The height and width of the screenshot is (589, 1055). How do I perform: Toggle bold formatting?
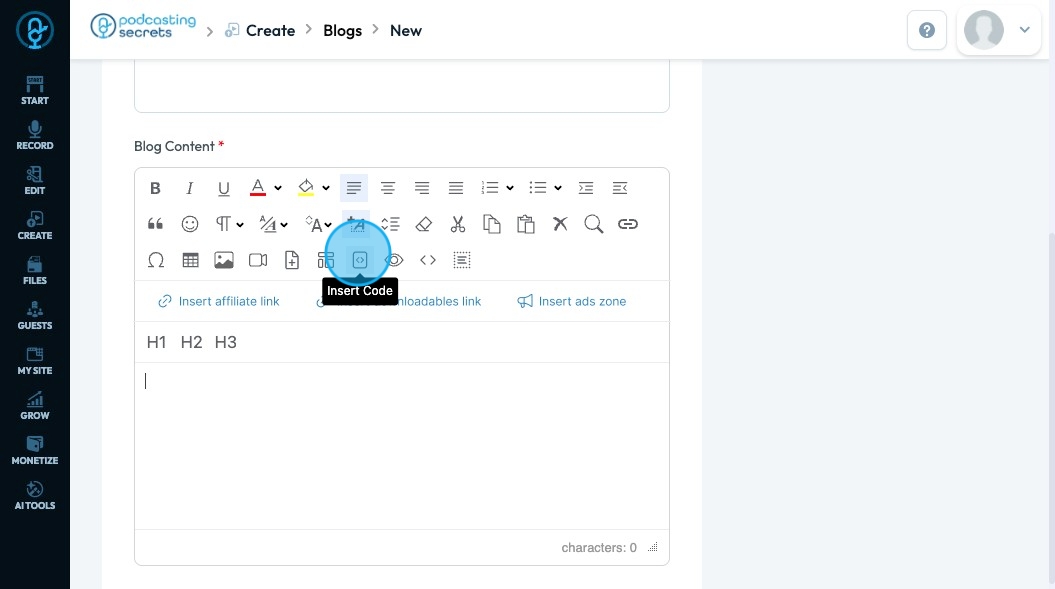coord(155,188)
